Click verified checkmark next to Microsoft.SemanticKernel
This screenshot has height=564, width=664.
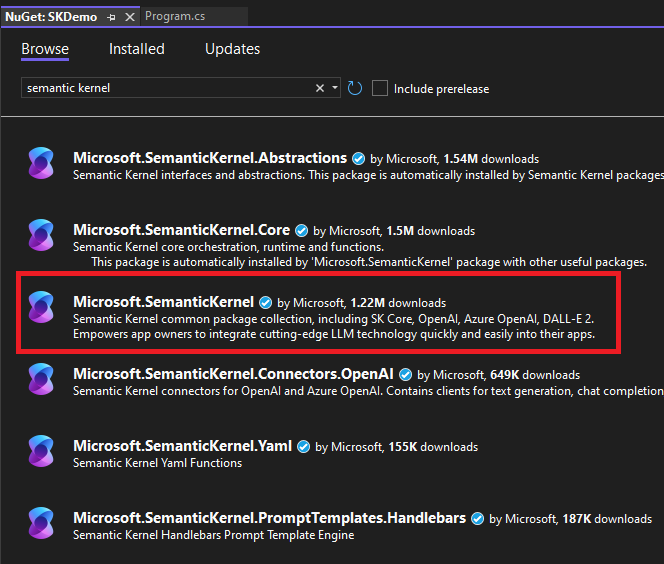click(266, 303)
